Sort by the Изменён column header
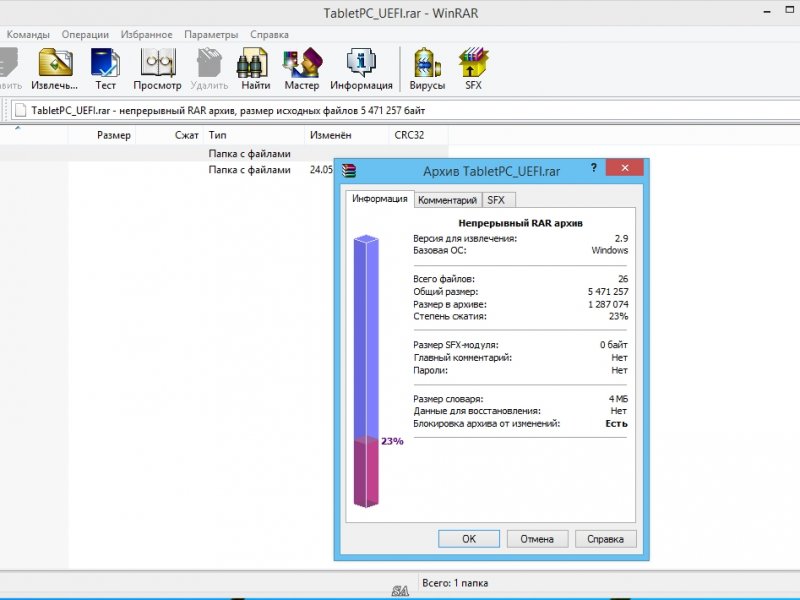The height and width of the screenshot is (600, 800). (x=347, y=135)
